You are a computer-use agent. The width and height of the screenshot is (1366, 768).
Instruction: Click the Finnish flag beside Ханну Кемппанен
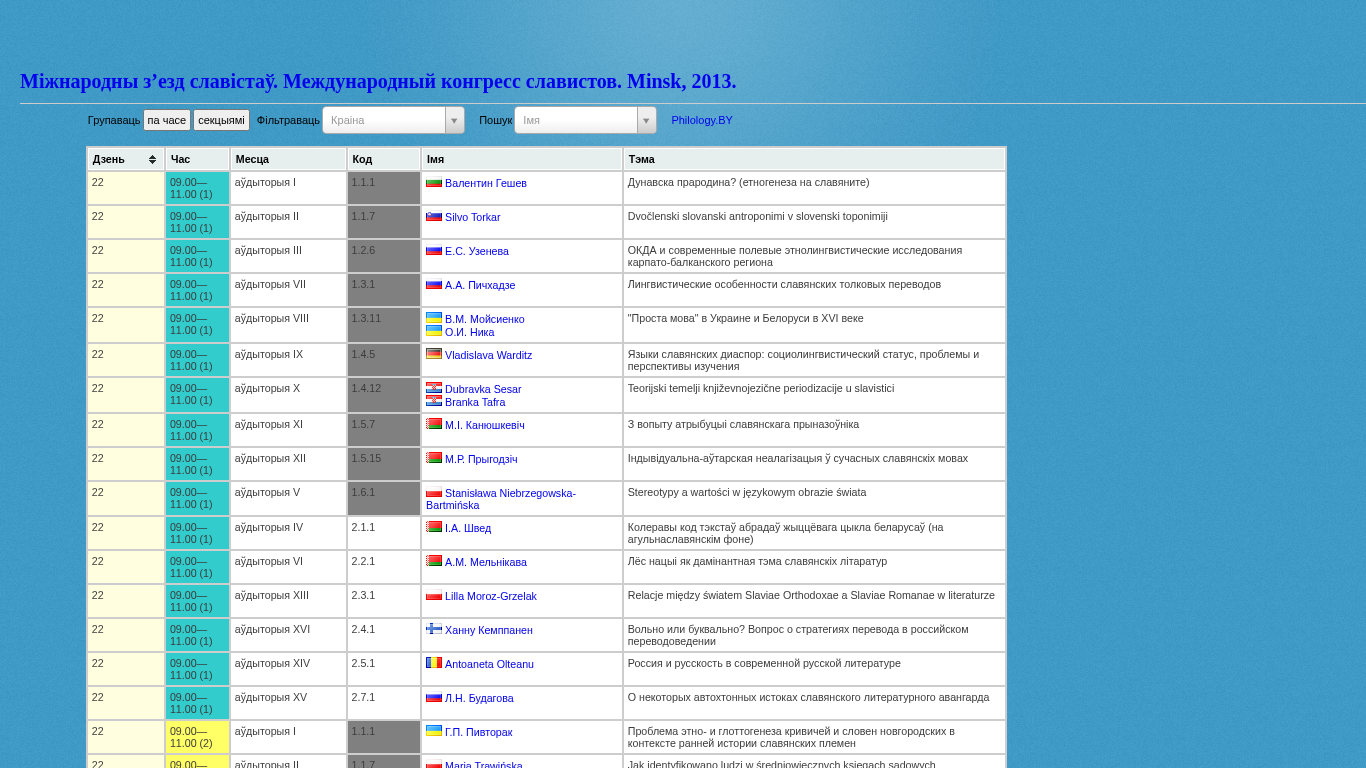tap(433, 629)
